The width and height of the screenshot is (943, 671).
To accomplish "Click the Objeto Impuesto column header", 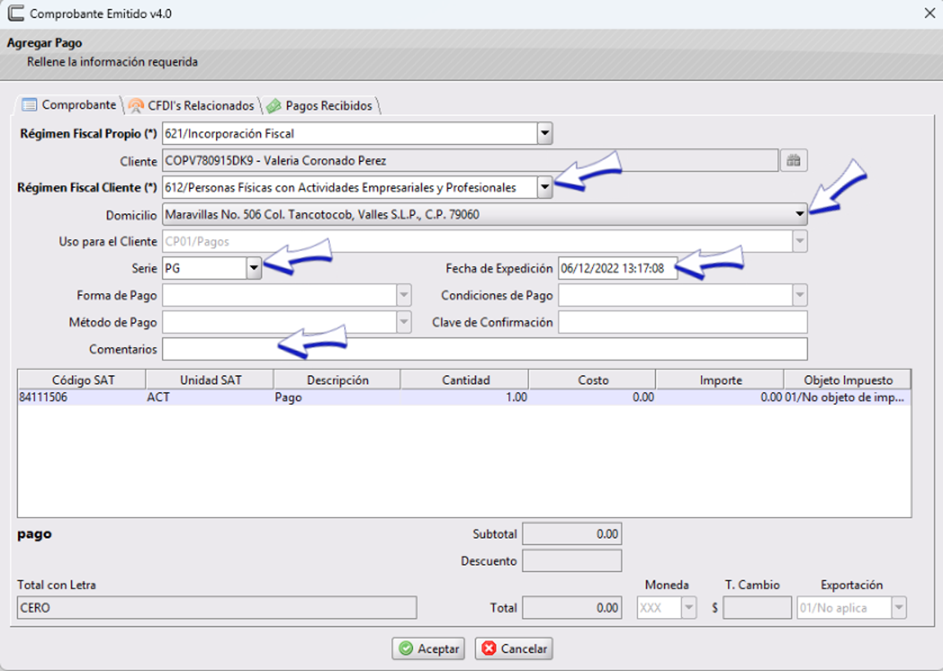I will (x=847, y=380).
